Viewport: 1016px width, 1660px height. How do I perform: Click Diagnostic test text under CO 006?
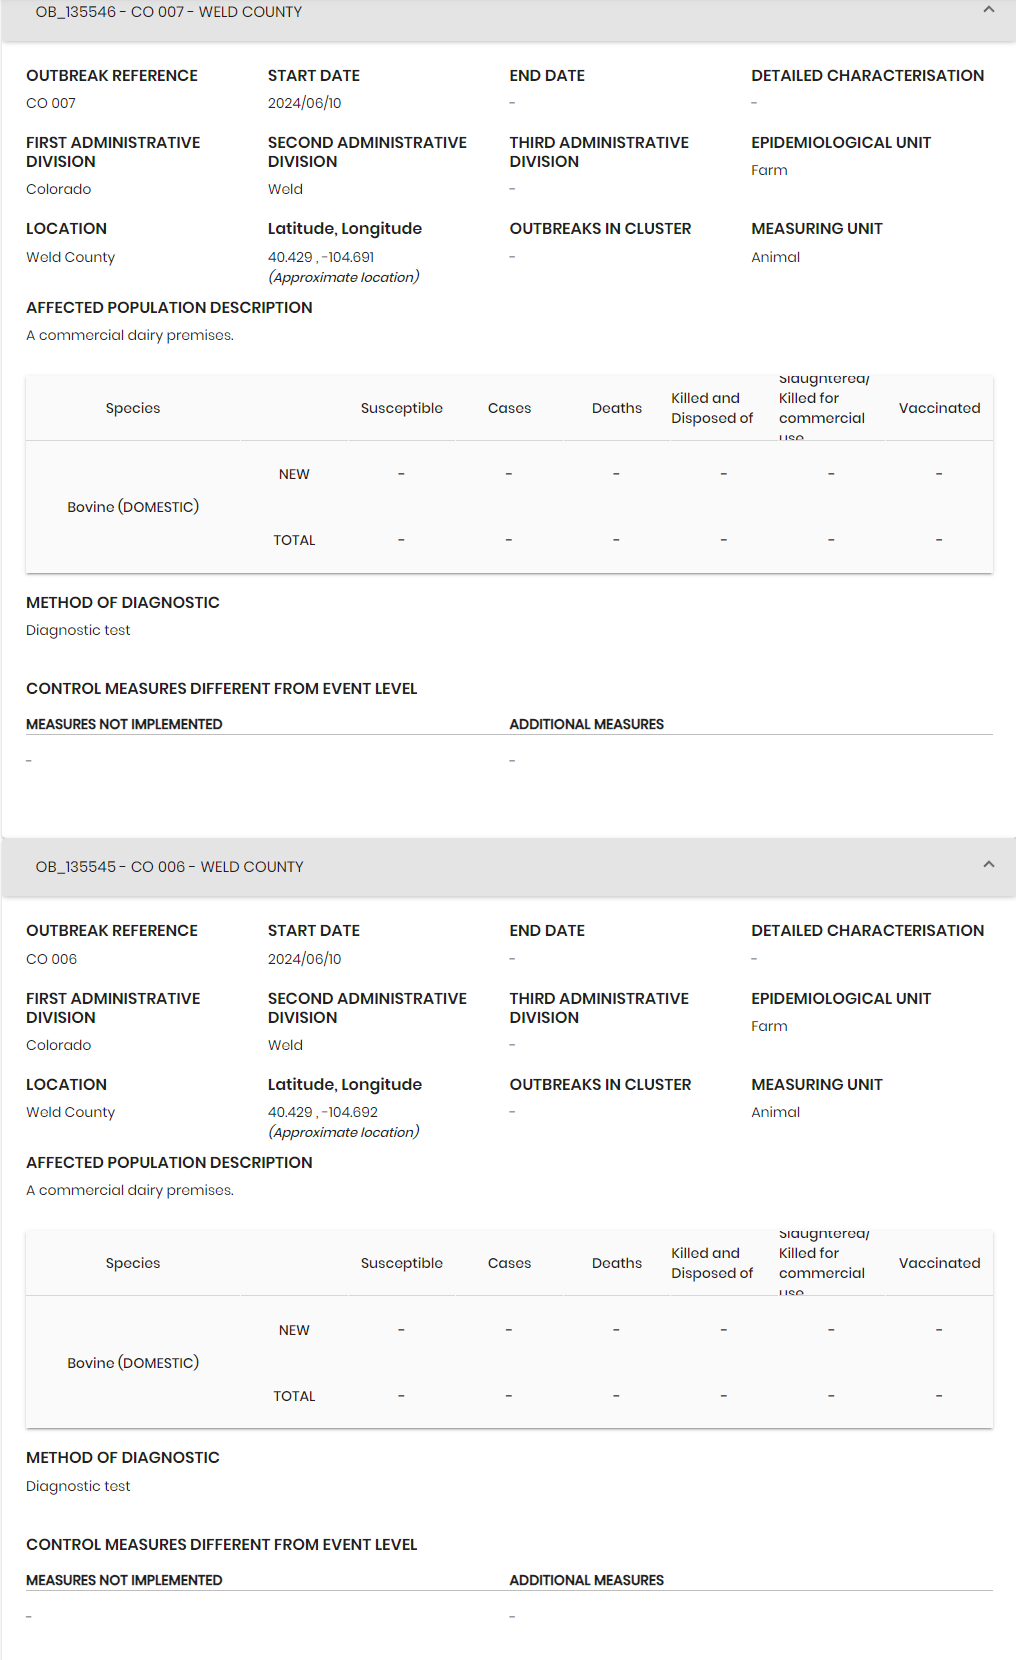point(78,1486)
